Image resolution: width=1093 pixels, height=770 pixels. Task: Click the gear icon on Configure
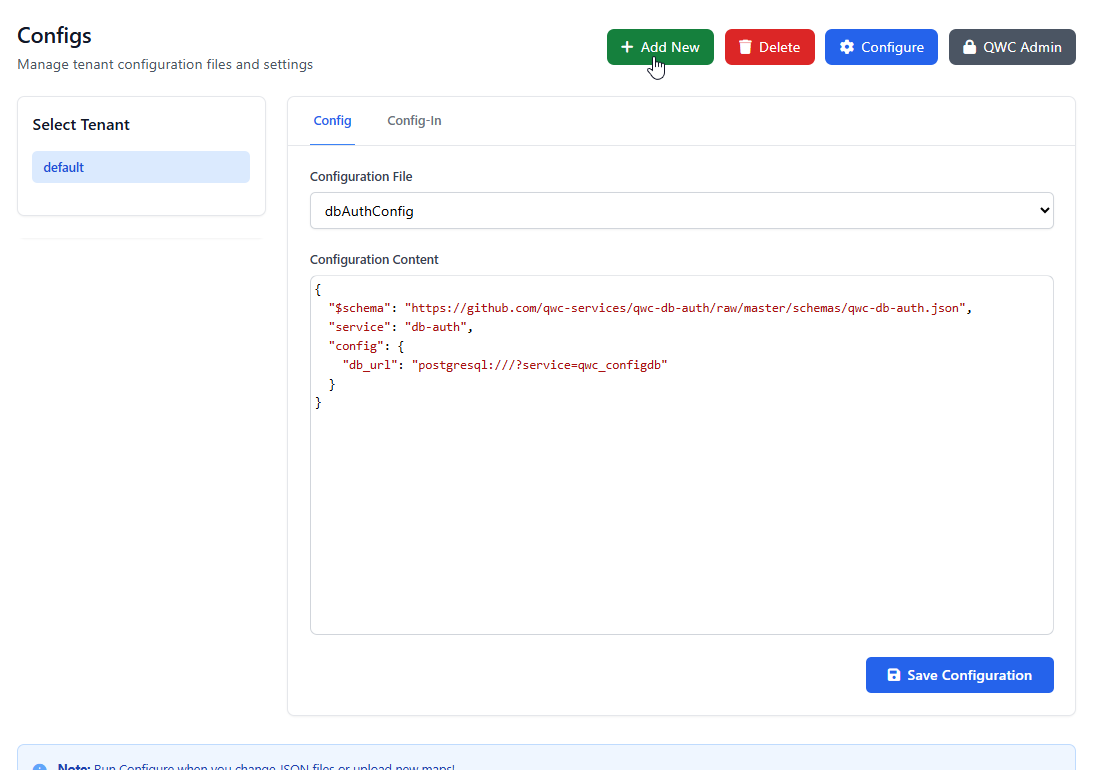pos(847,47)
